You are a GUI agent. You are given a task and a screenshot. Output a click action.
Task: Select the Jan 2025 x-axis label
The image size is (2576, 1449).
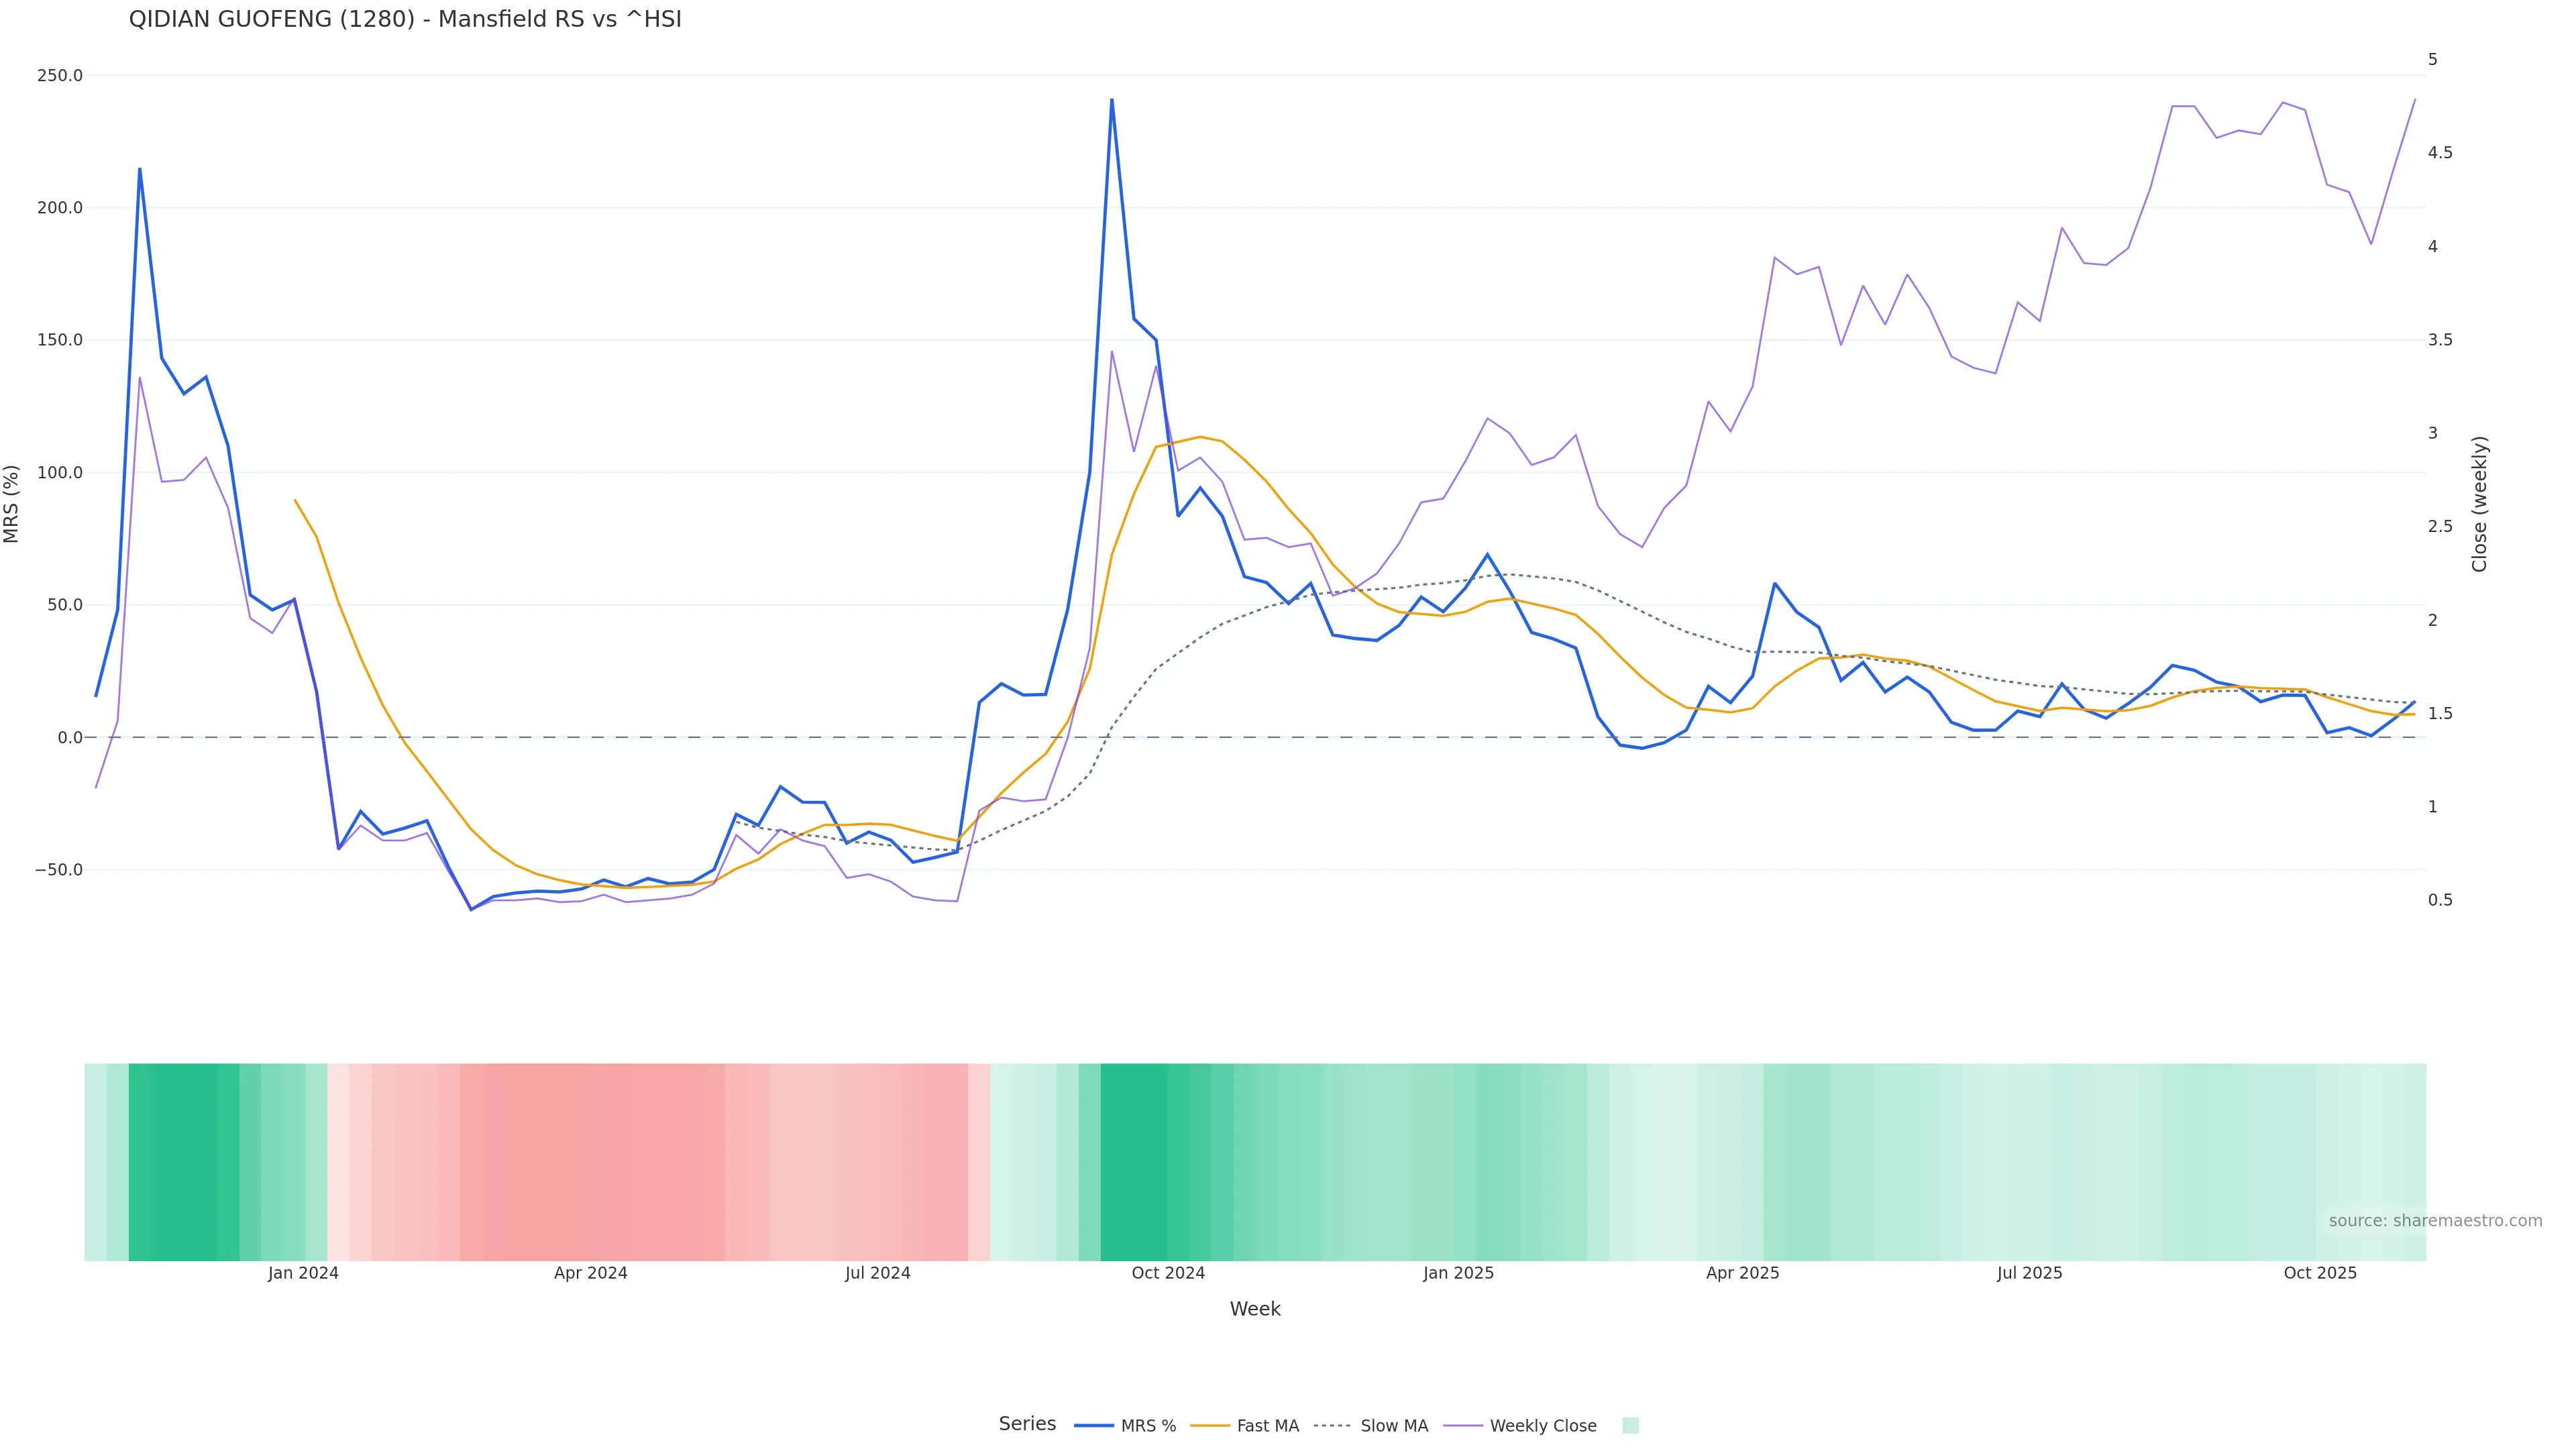click(1458, 1273)
